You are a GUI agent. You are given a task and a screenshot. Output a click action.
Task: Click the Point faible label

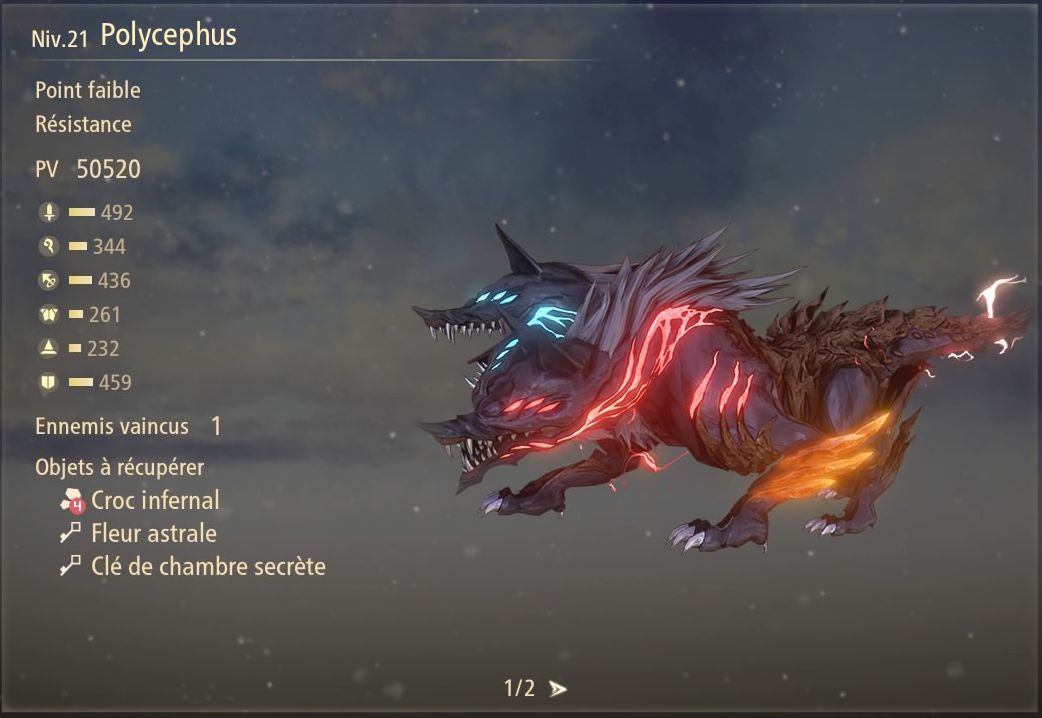(88, 90)
